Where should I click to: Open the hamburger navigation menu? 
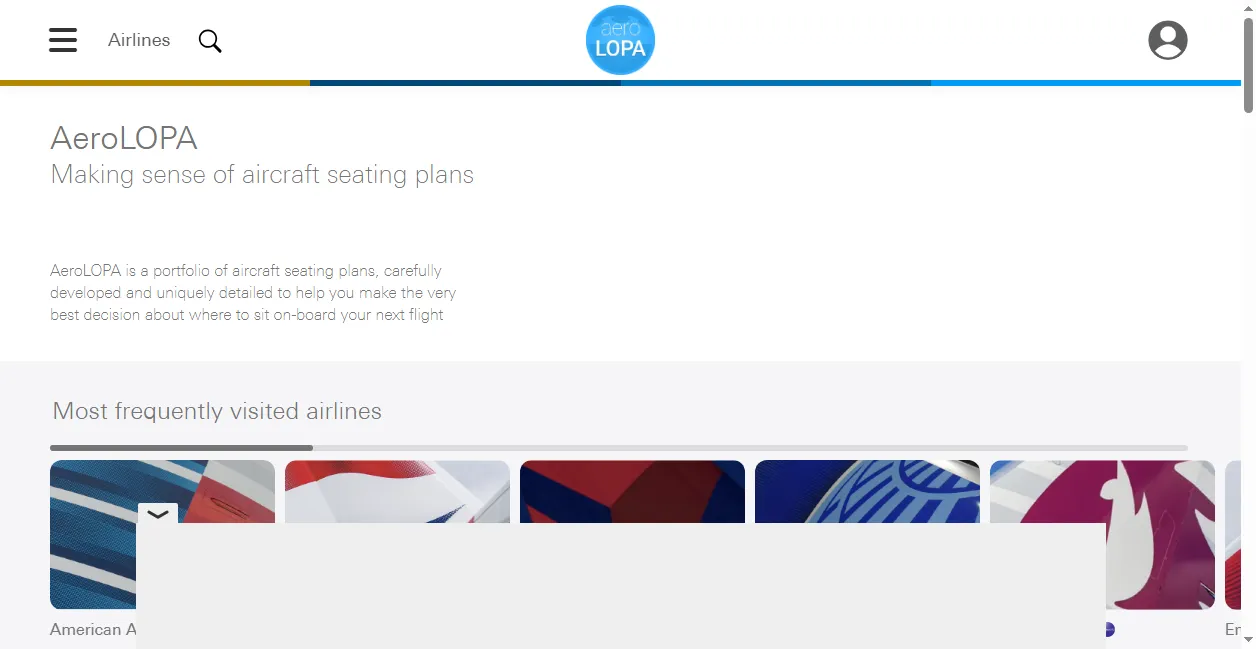[63, 40]
